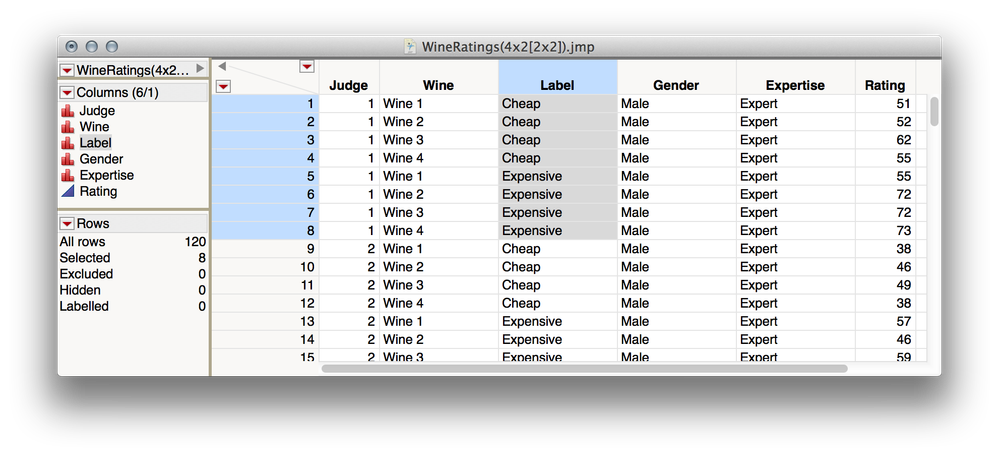Select Gender in the Columns list
This screenshot has width=999, height=456.
[x=101, y=159]
